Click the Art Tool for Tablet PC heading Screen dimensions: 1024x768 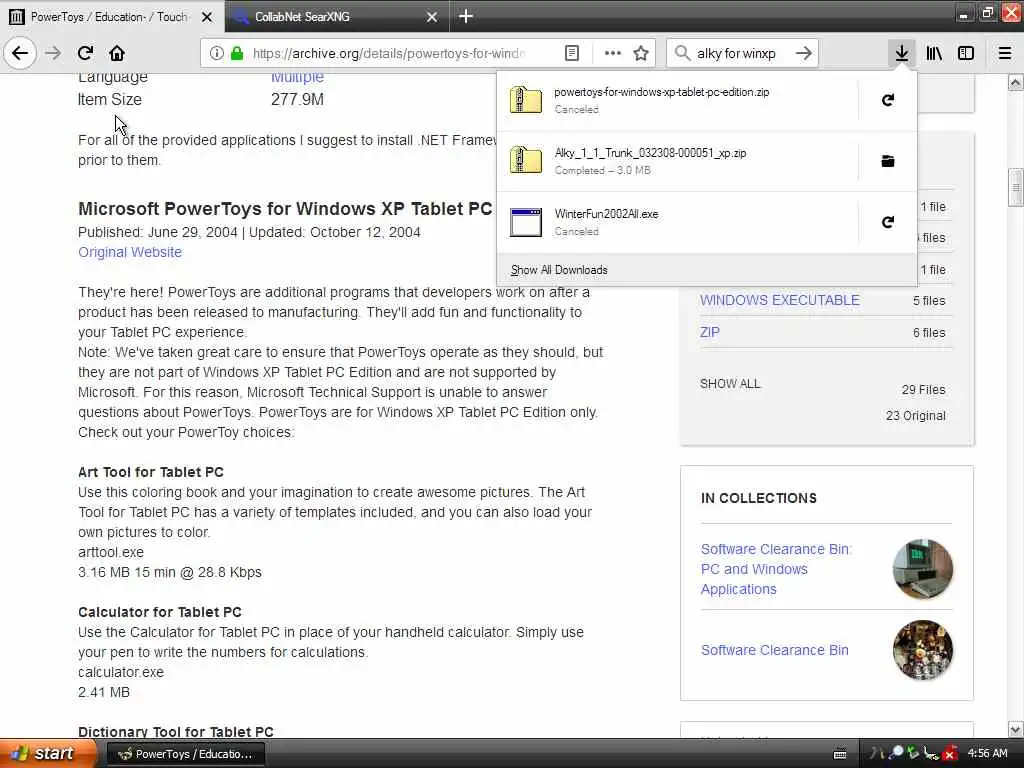(151, 472)
